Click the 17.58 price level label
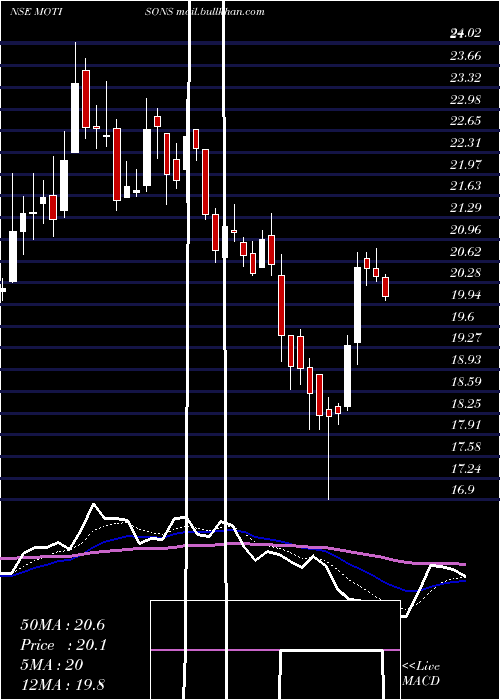This screenshot has width=500, height=700. (x=466, y=447)
